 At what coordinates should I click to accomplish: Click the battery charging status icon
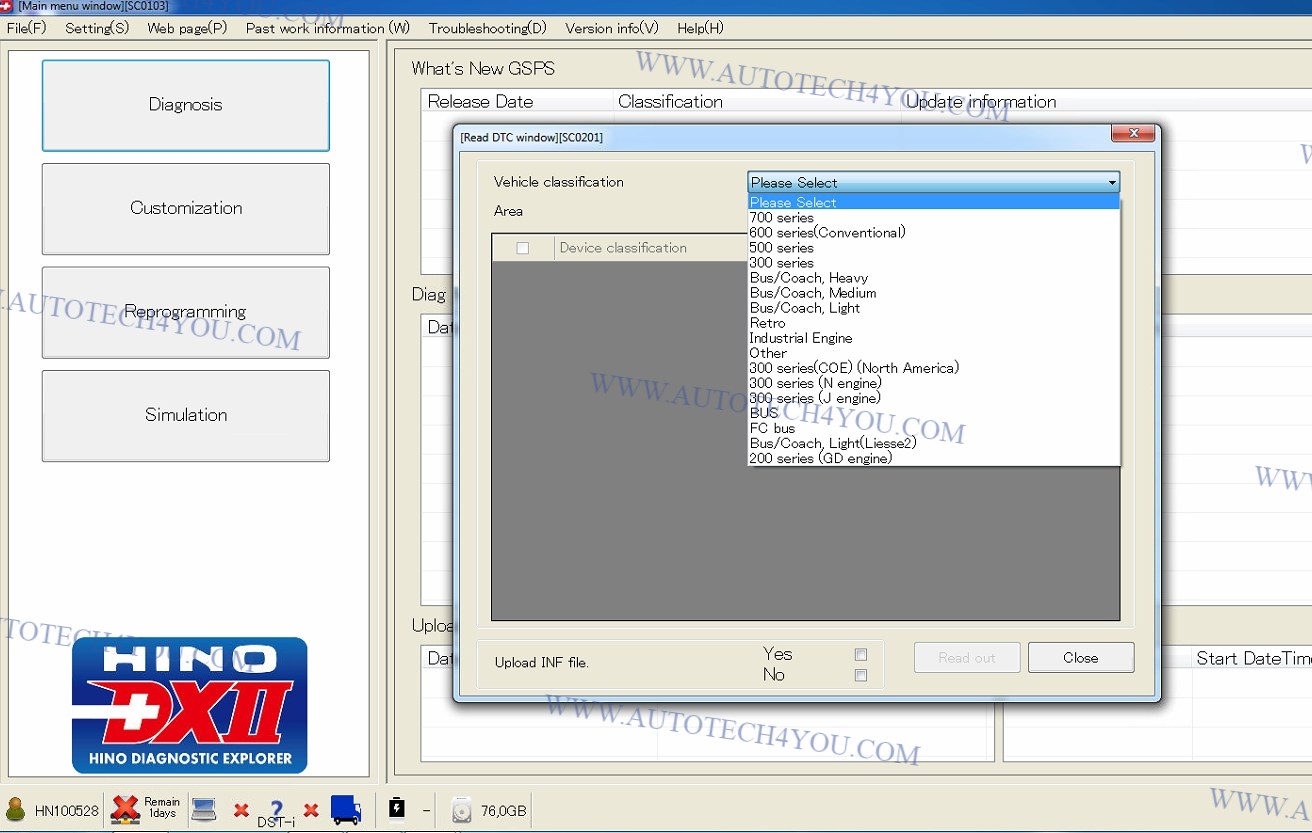pyautogui.click(x=397, y=808)
